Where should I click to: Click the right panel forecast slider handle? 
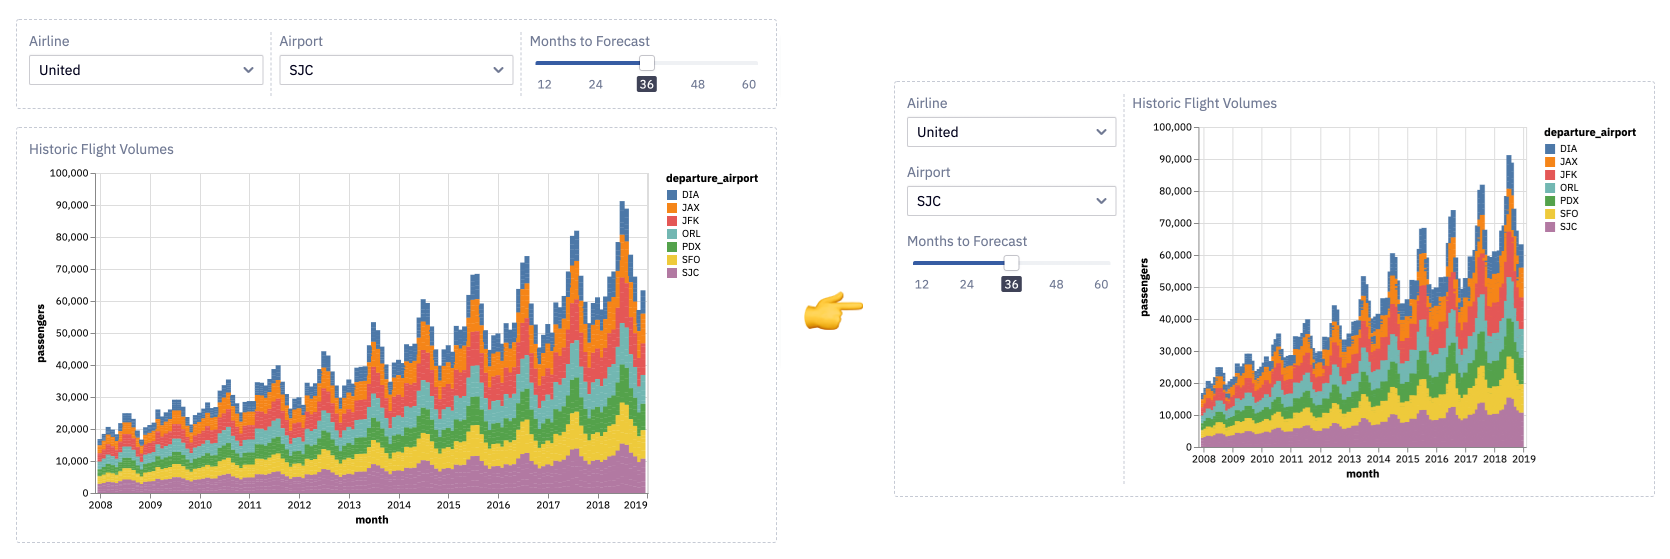[1011, 263]
